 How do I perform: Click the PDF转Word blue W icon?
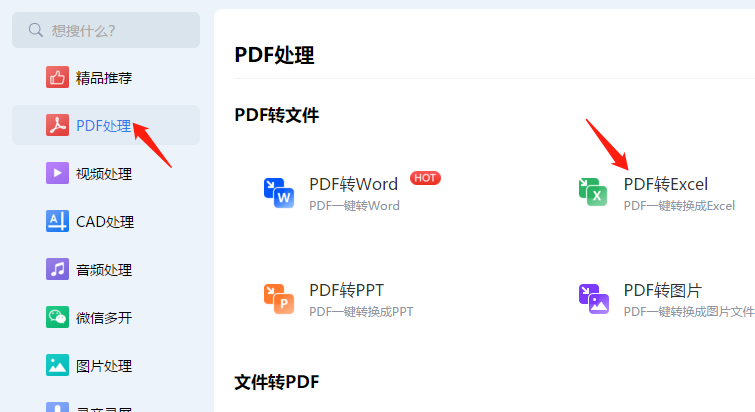tap(279, 193)
